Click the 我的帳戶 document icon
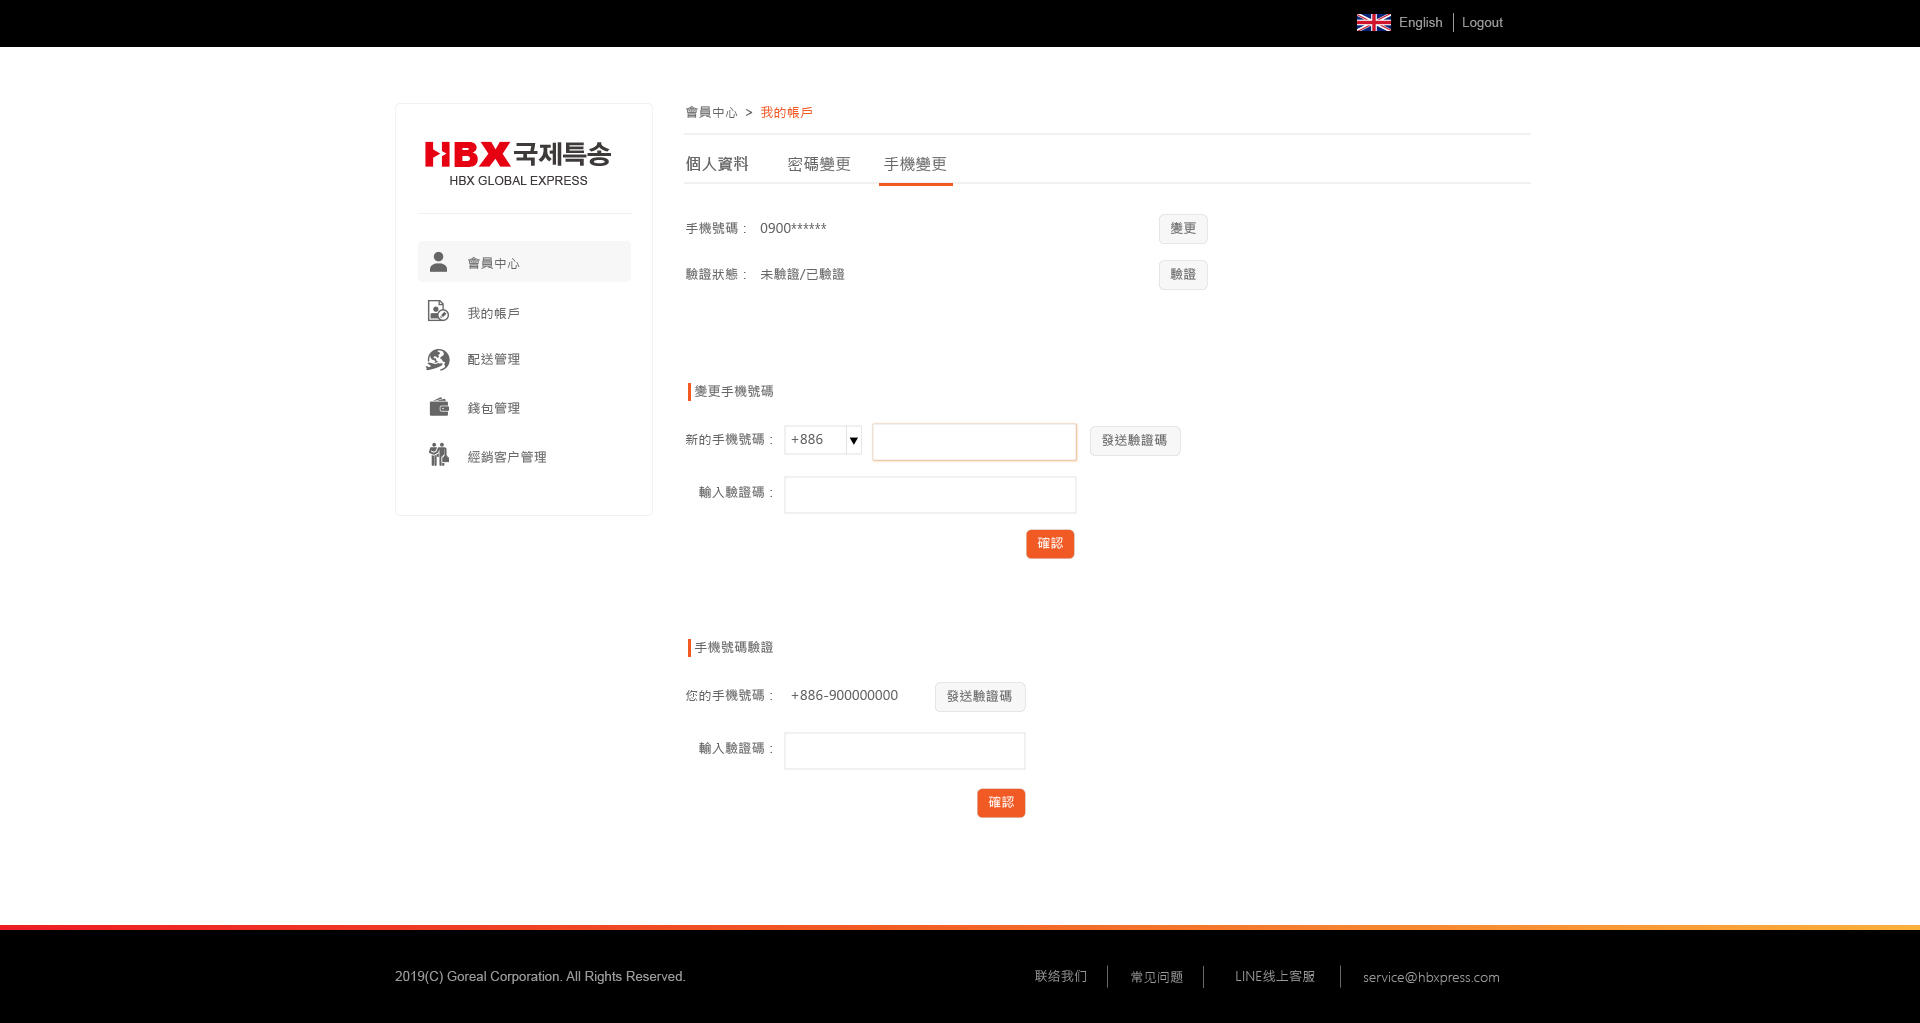 coord(438,312)
